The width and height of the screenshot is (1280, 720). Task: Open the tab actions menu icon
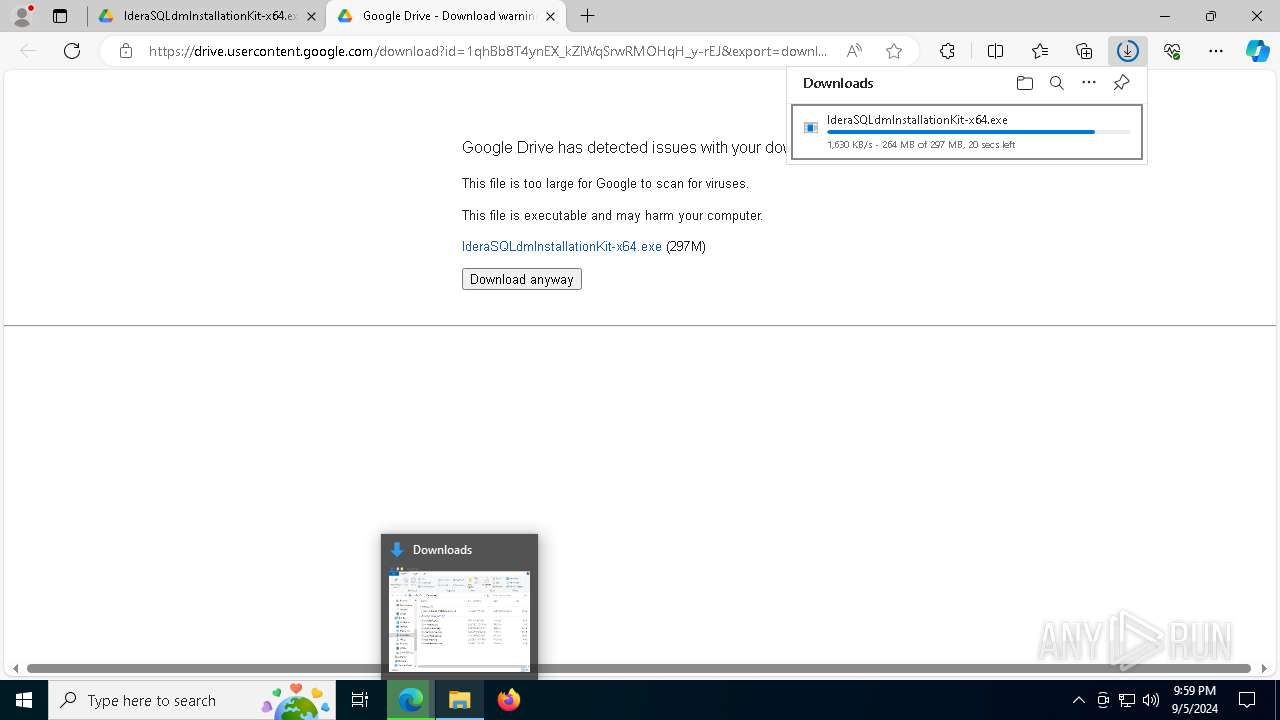pos(60,16)
